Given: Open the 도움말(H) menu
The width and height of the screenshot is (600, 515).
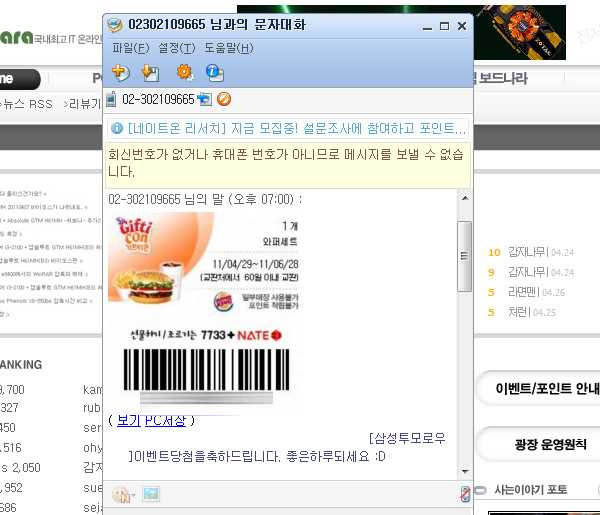Looking at the screenshot, I should pos(229,48).
